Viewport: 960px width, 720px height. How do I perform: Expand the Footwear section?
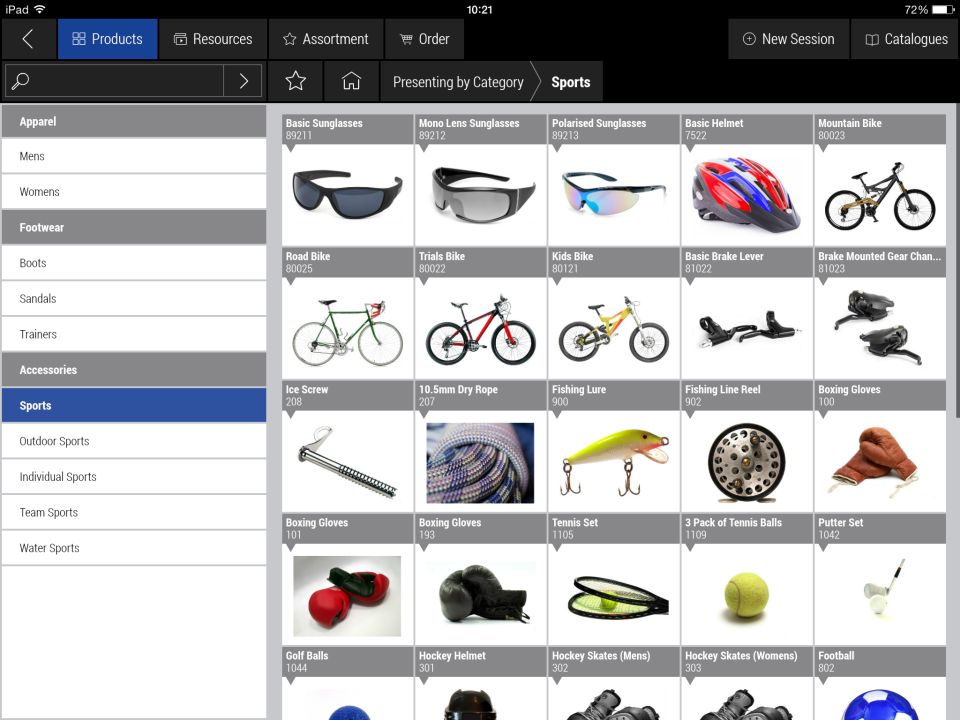(134, 227)
